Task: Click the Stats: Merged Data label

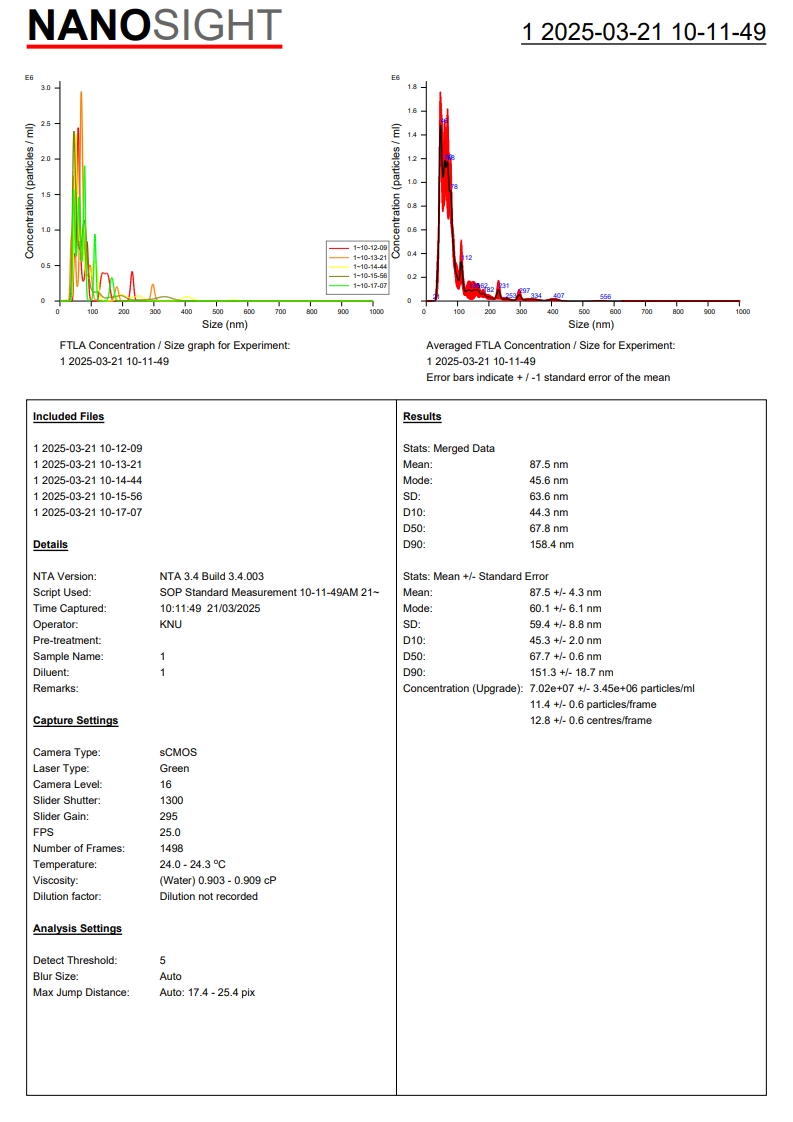Action: [449, 449]
